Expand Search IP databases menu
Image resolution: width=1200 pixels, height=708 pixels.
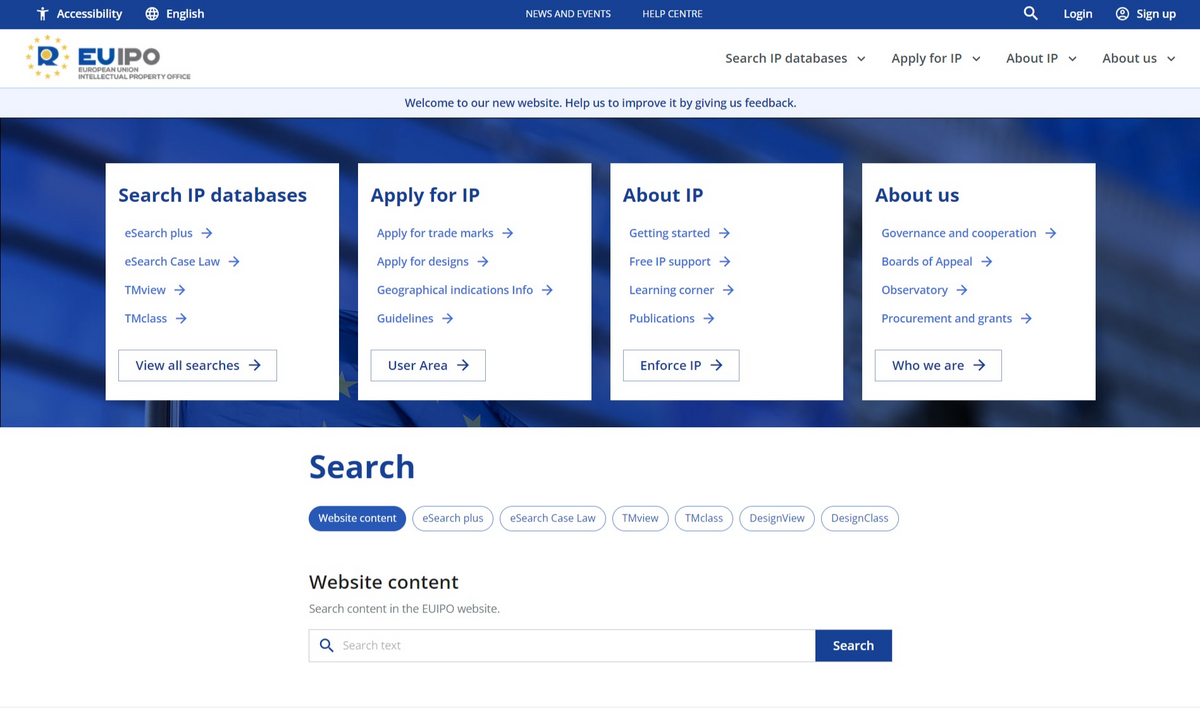795,58
